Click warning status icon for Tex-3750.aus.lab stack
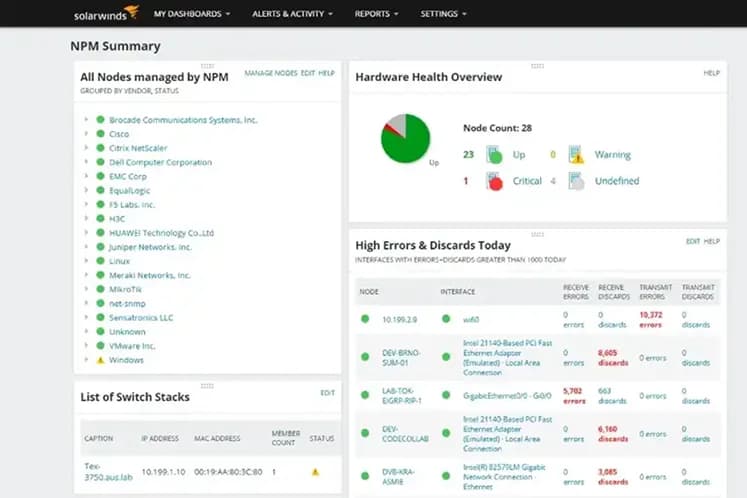The image size is (747, 498). pyautogui.click(x=315, y=472)
